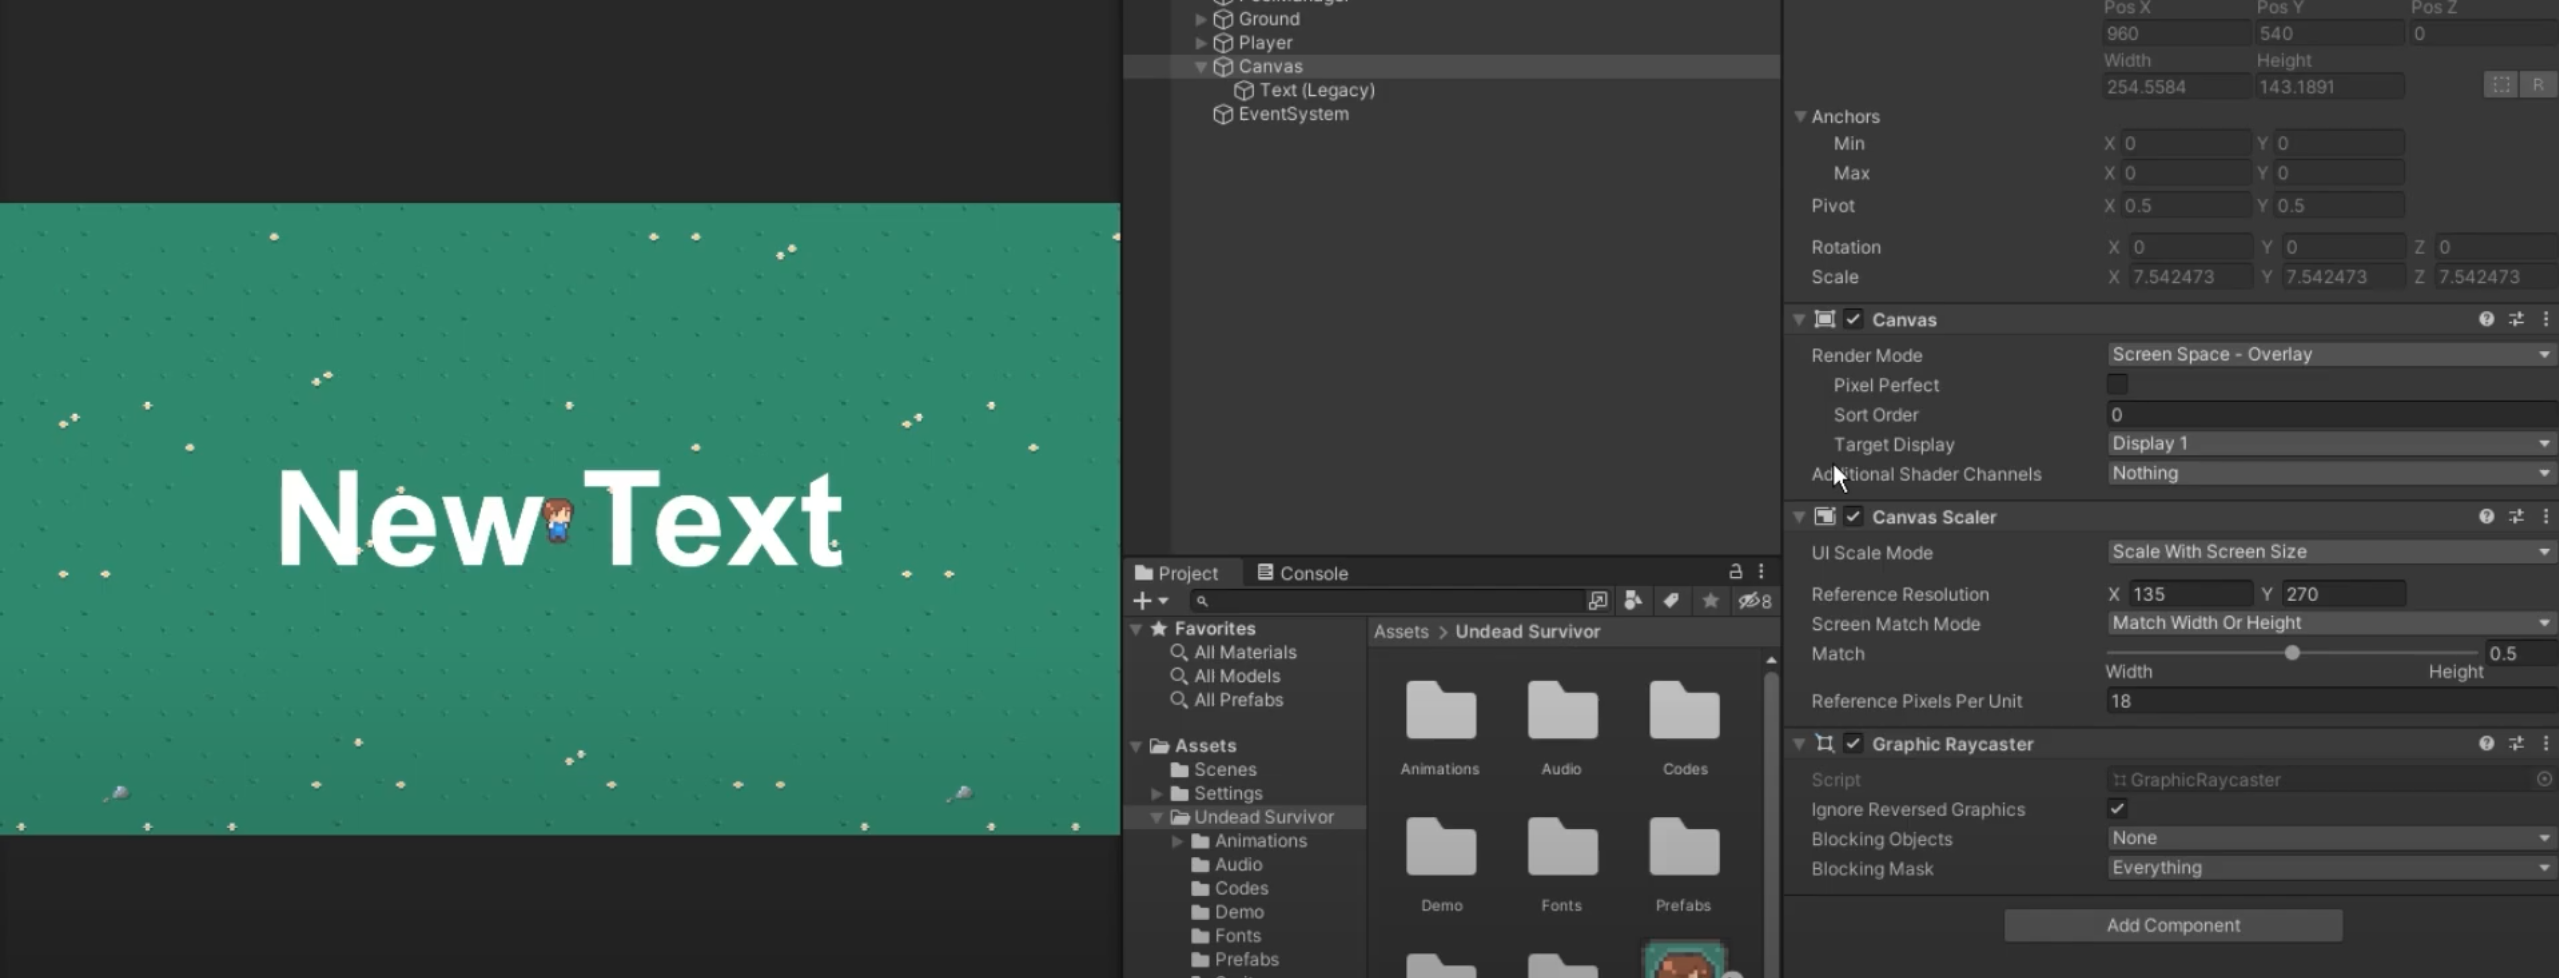The image size is (2559, 978).
Task: Click the Graphic Raycaster component icon
Action: click(x=1824, y=743)
